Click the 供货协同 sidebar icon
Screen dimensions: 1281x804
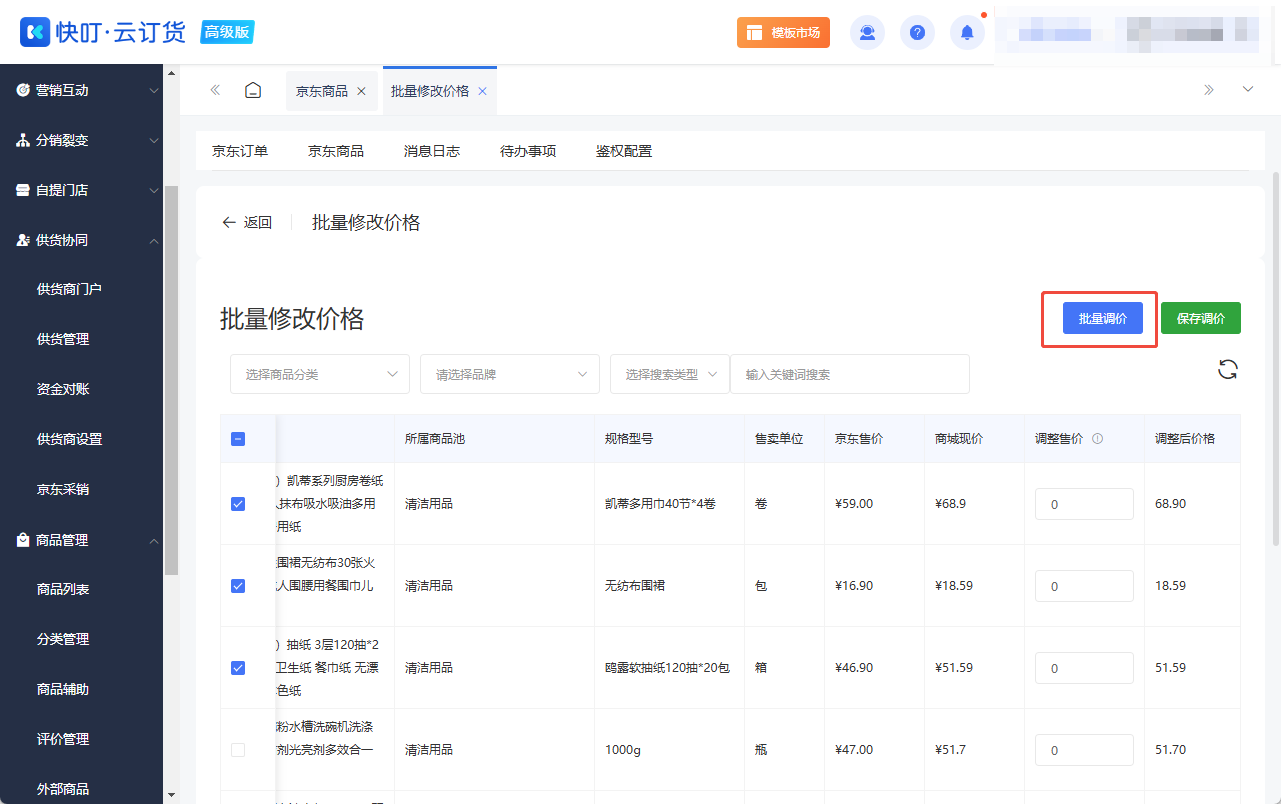click(x=23, y=240)
